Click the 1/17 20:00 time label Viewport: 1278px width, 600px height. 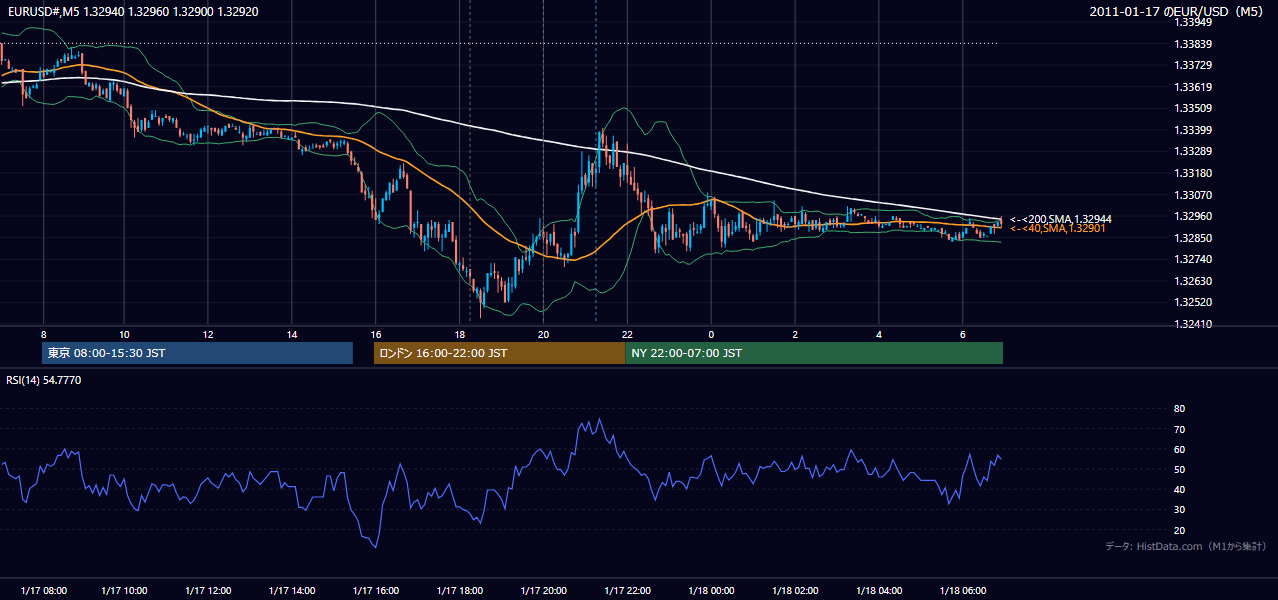tap(544, 591)
